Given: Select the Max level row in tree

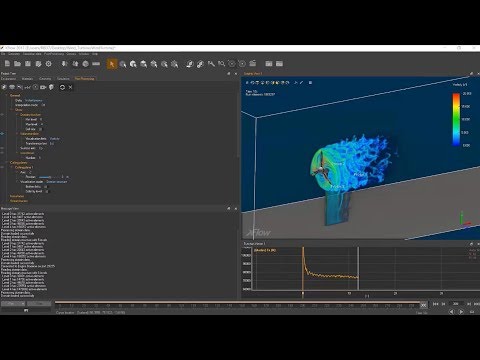Looking at the screenshot, I should click(x=34, y=124).
